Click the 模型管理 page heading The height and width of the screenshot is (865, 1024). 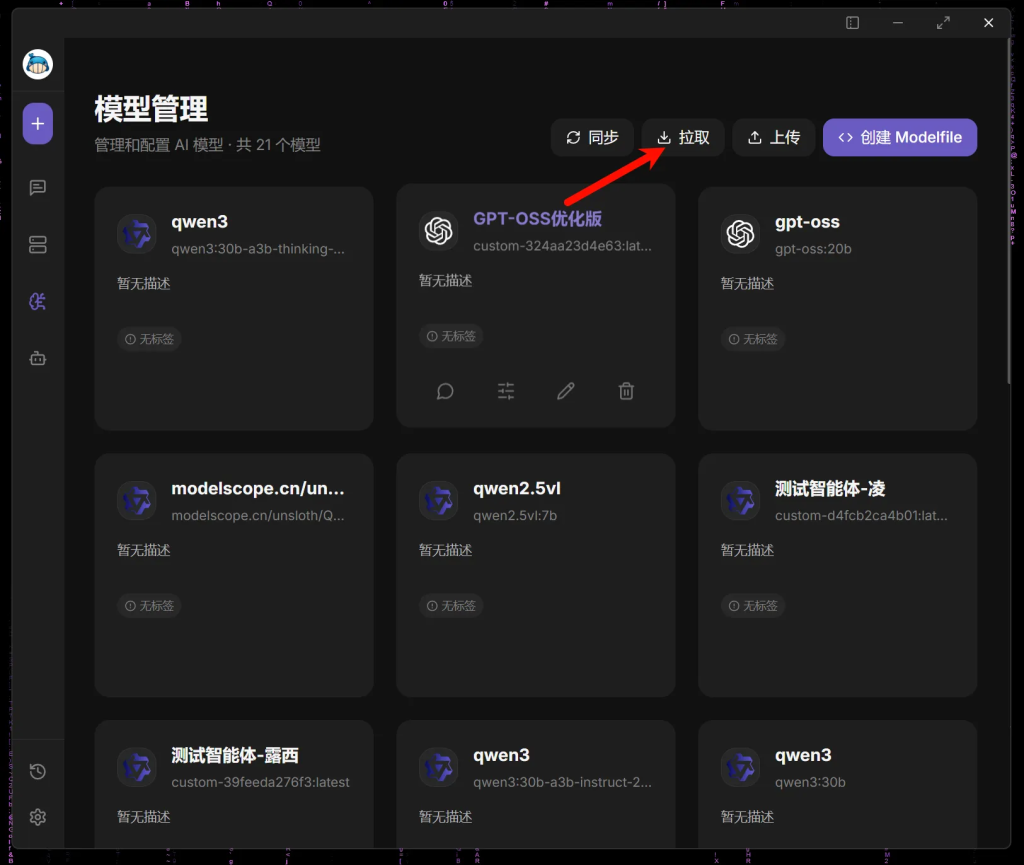[151, 109]
